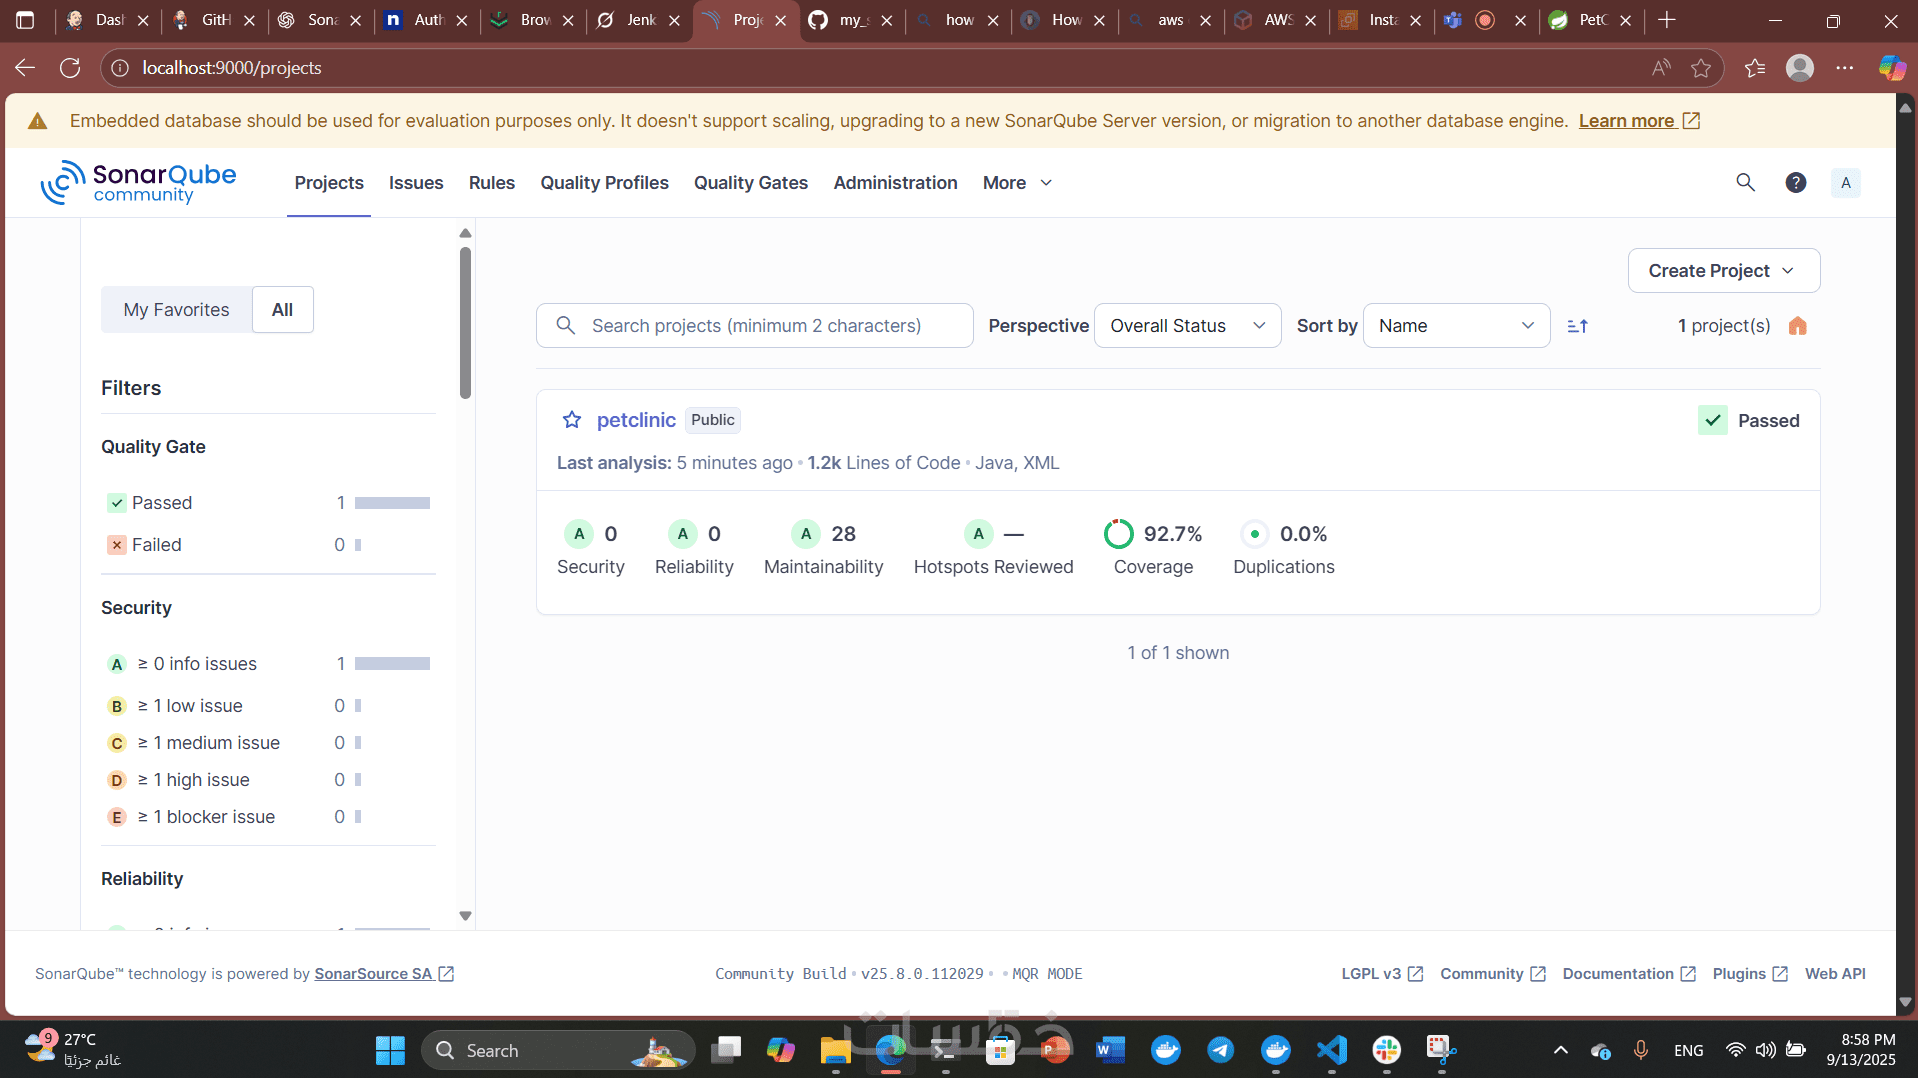Focus the Search projects input field
This screenshot has height=1078, width=1918.
point(755,326)
